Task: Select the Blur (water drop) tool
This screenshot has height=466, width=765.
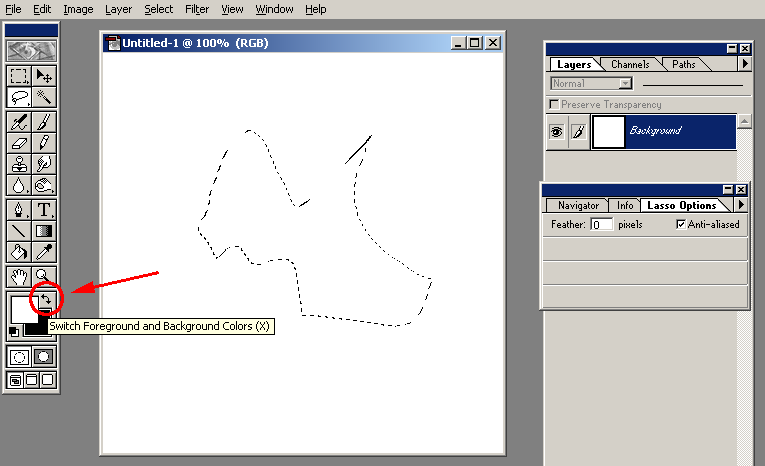Action: [19, 185]
